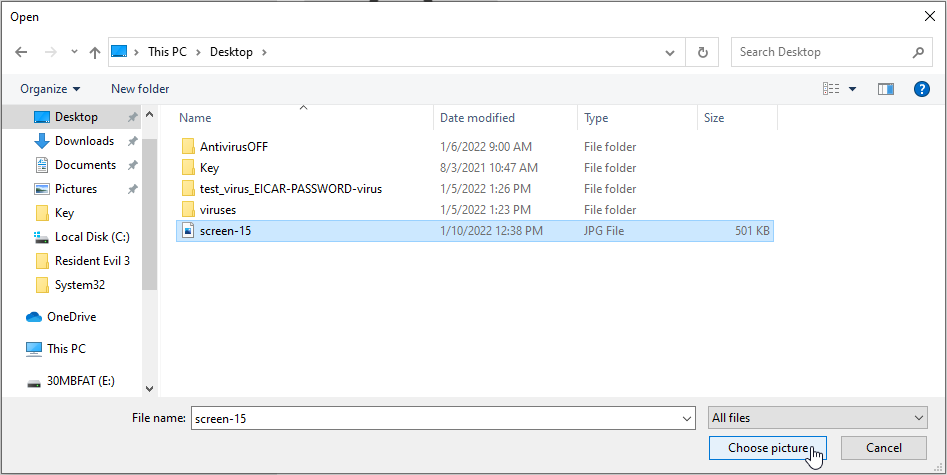Open Key folder in navigation pane
Image resolution: width=947 pixels, height=475 pixels.
[x=64, y=213]
